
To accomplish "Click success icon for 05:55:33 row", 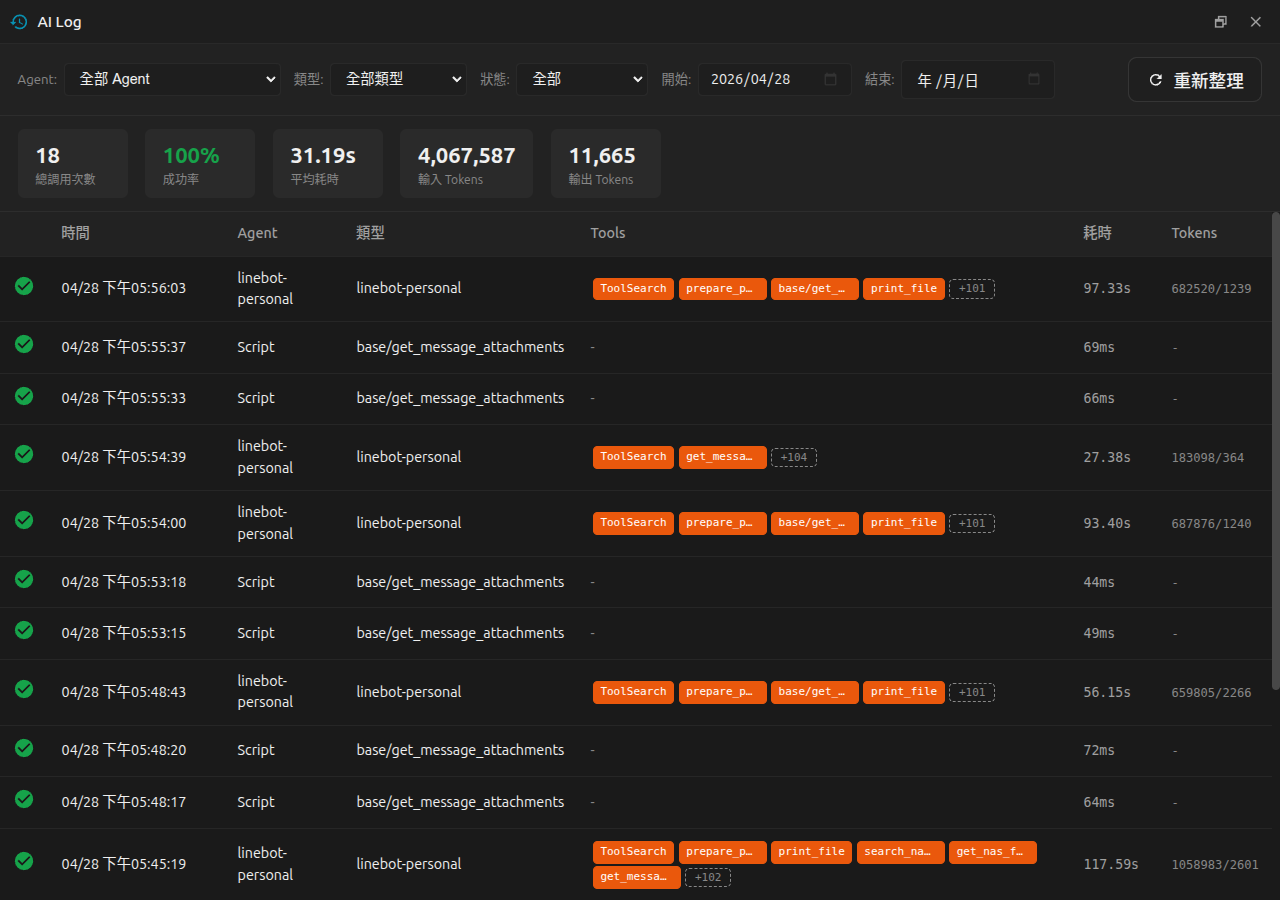I will coord(24,395).
